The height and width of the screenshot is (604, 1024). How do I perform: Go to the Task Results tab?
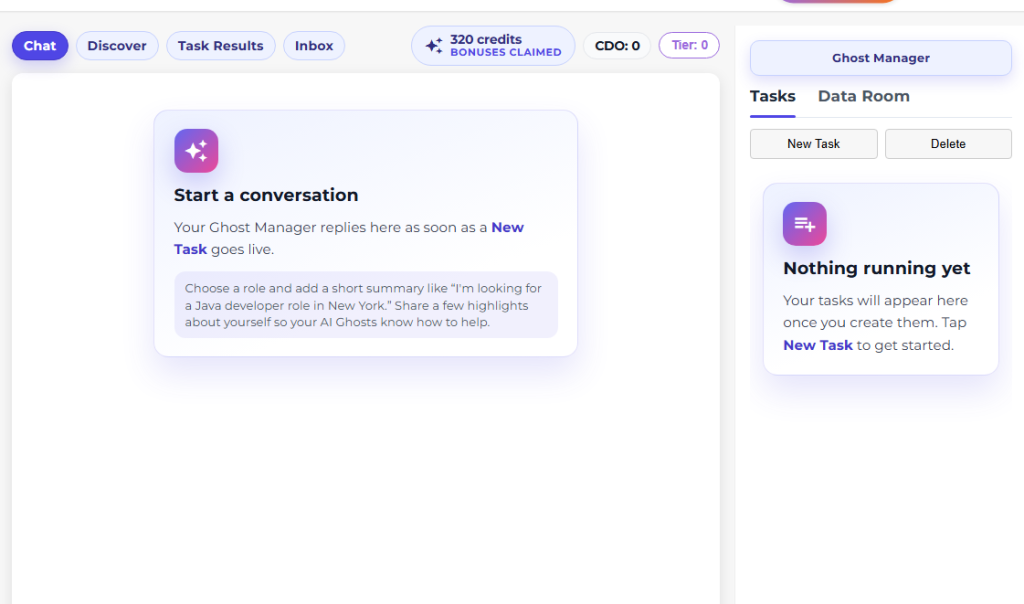click(220, 46)
